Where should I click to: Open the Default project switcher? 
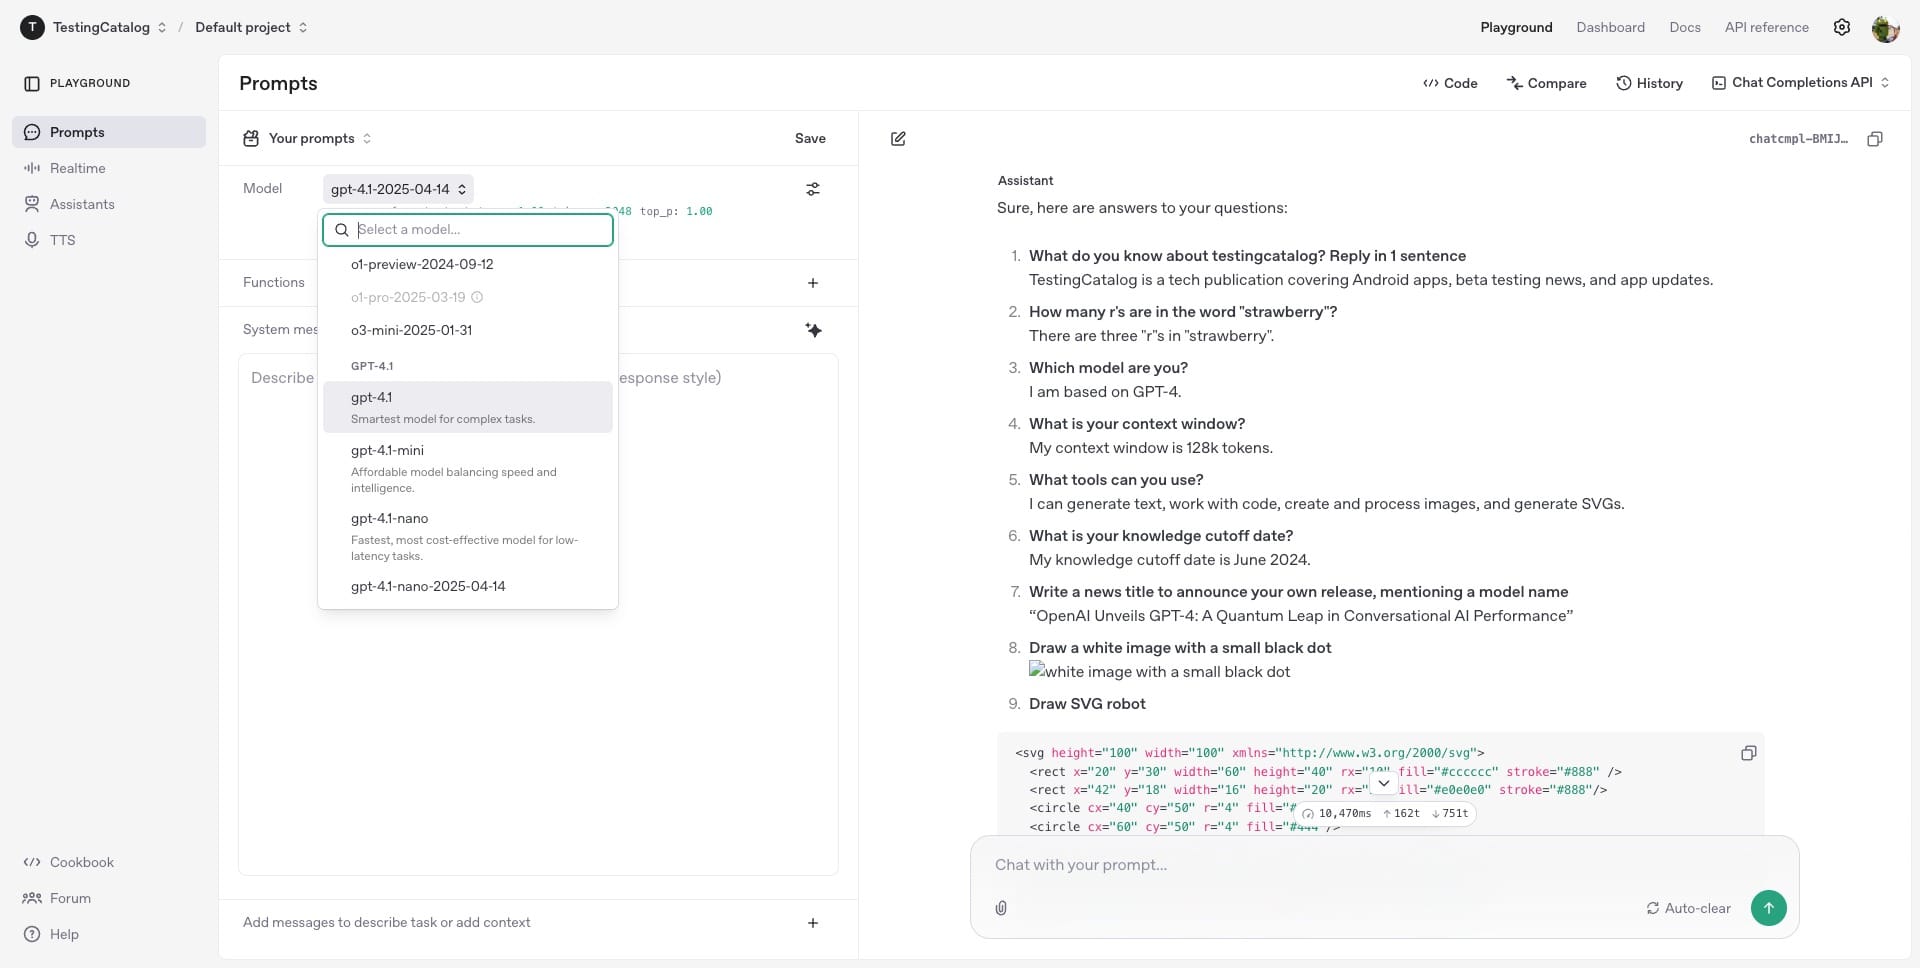(251, 27)
